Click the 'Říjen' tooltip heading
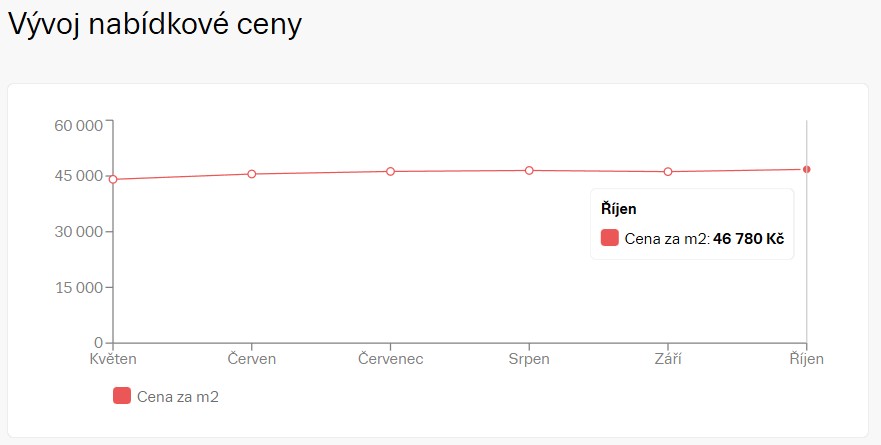Screen dimensions: 881x445 tap(619, 209)
